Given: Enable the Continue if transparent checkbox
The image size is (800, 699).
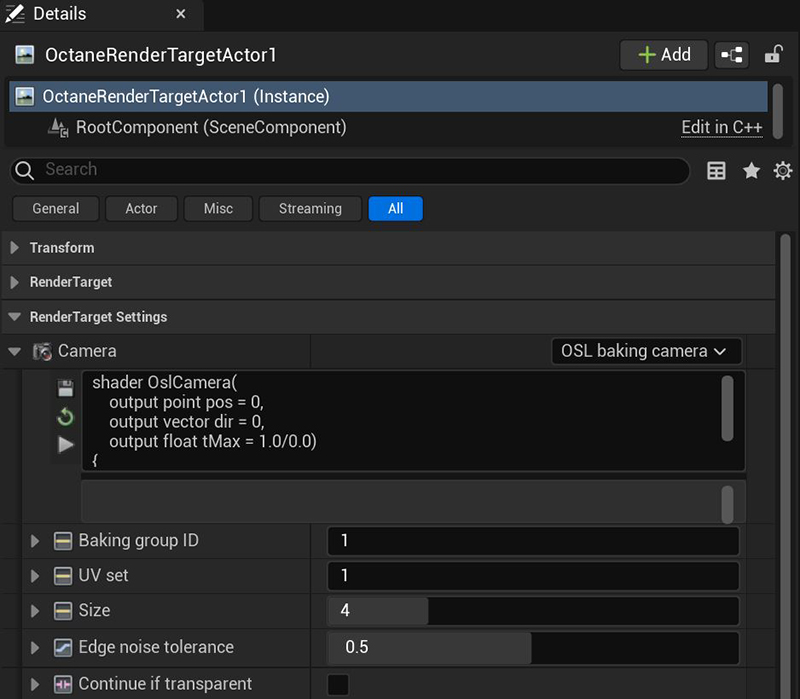Looking at the screenshot, I should [338, 685].
